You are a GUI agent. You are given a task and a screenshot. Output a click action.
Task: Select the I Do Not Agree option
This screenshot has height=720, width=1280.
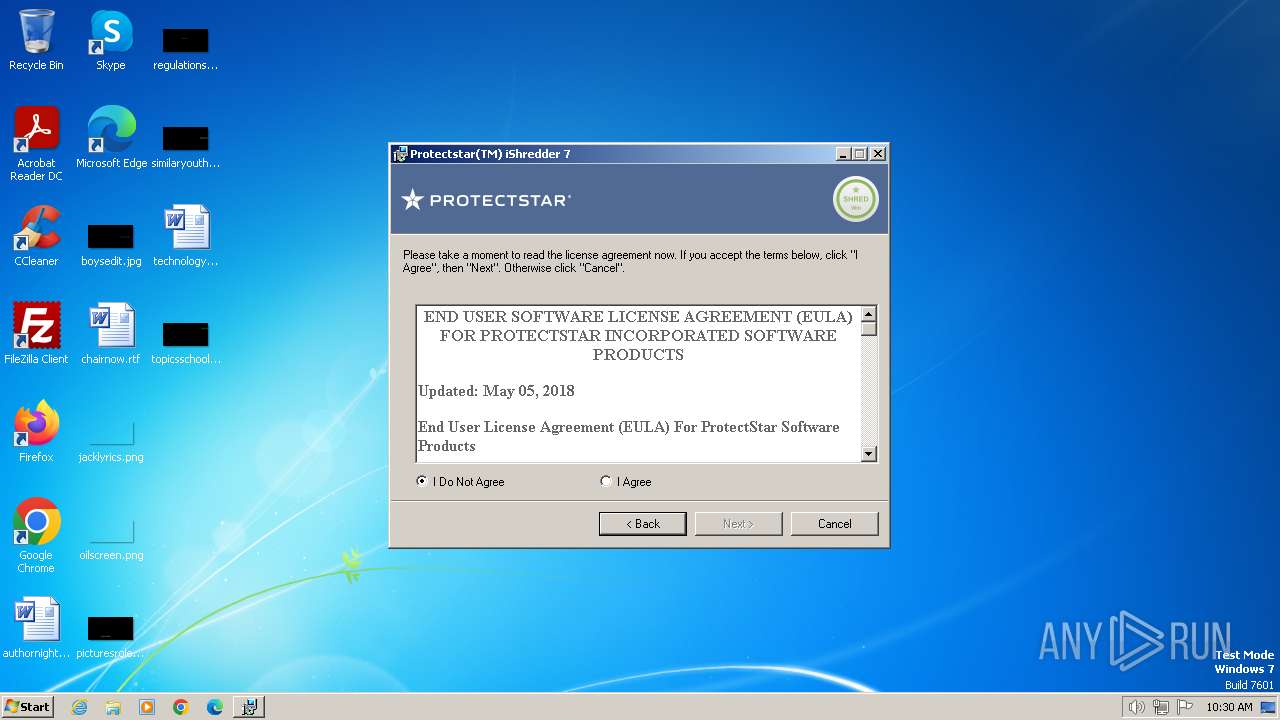[422, 481]
